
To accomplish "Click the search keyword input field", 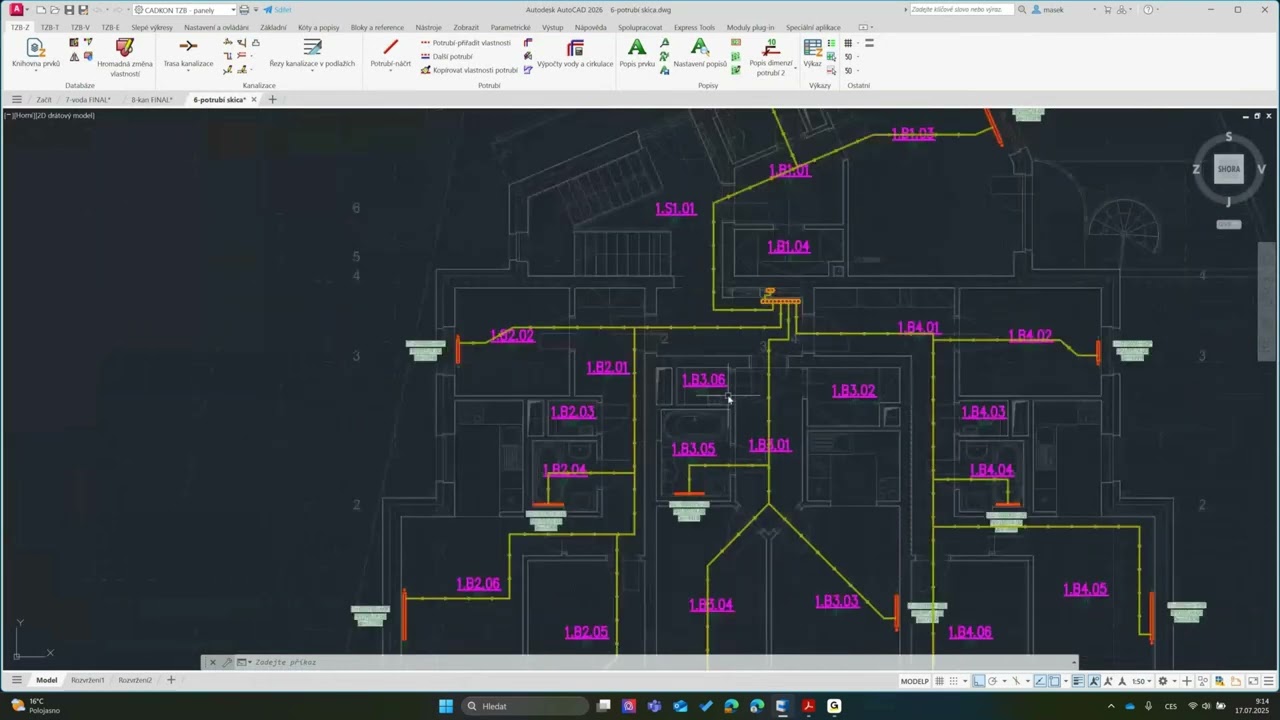I will pyautogui.click(x=961, y=10).
